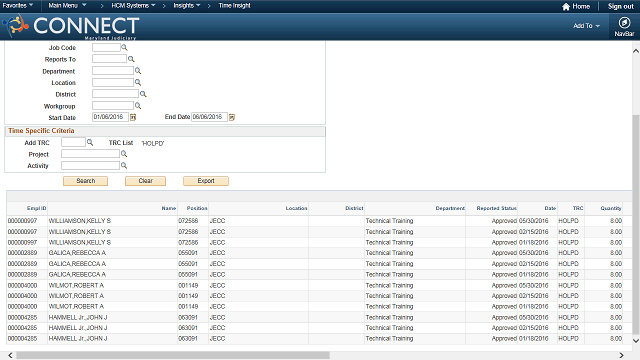Select the Time Insight breadcrumb
Screen dimensions: 640x360
coord(234,5)
